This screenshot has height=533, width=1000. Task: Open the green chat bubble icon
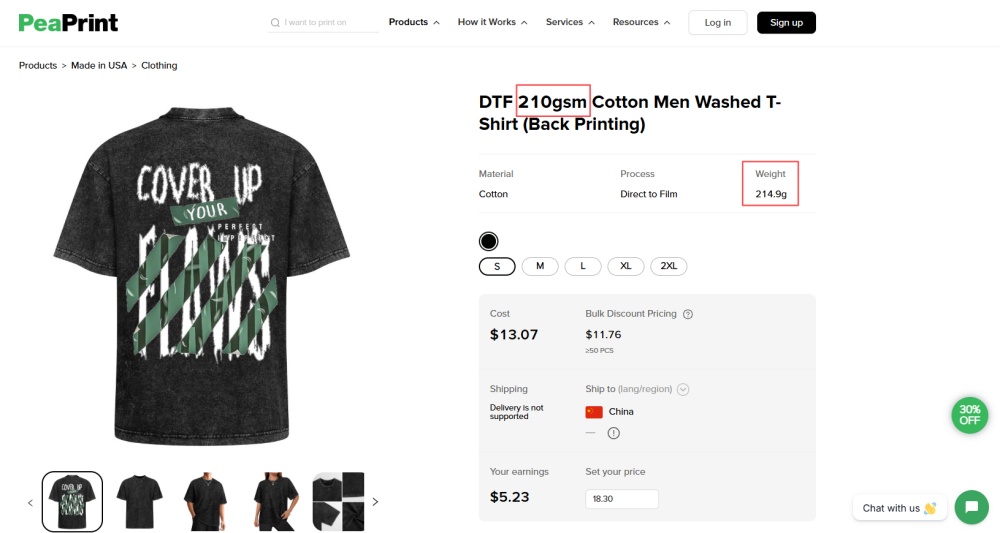click(971, 507)
